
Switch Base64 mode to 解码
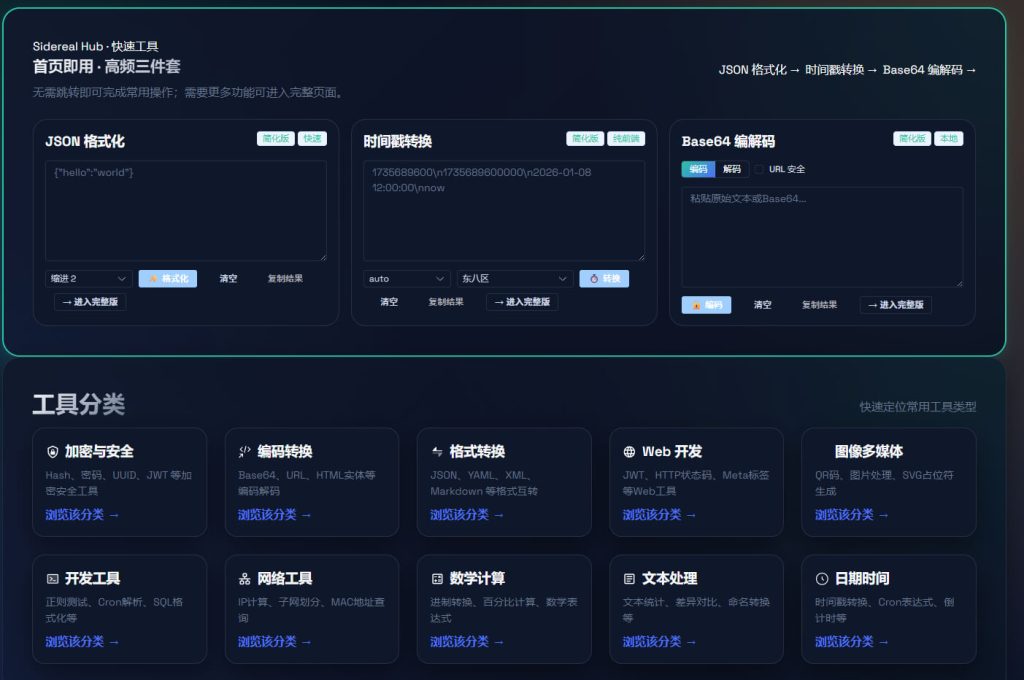point(732,170)
